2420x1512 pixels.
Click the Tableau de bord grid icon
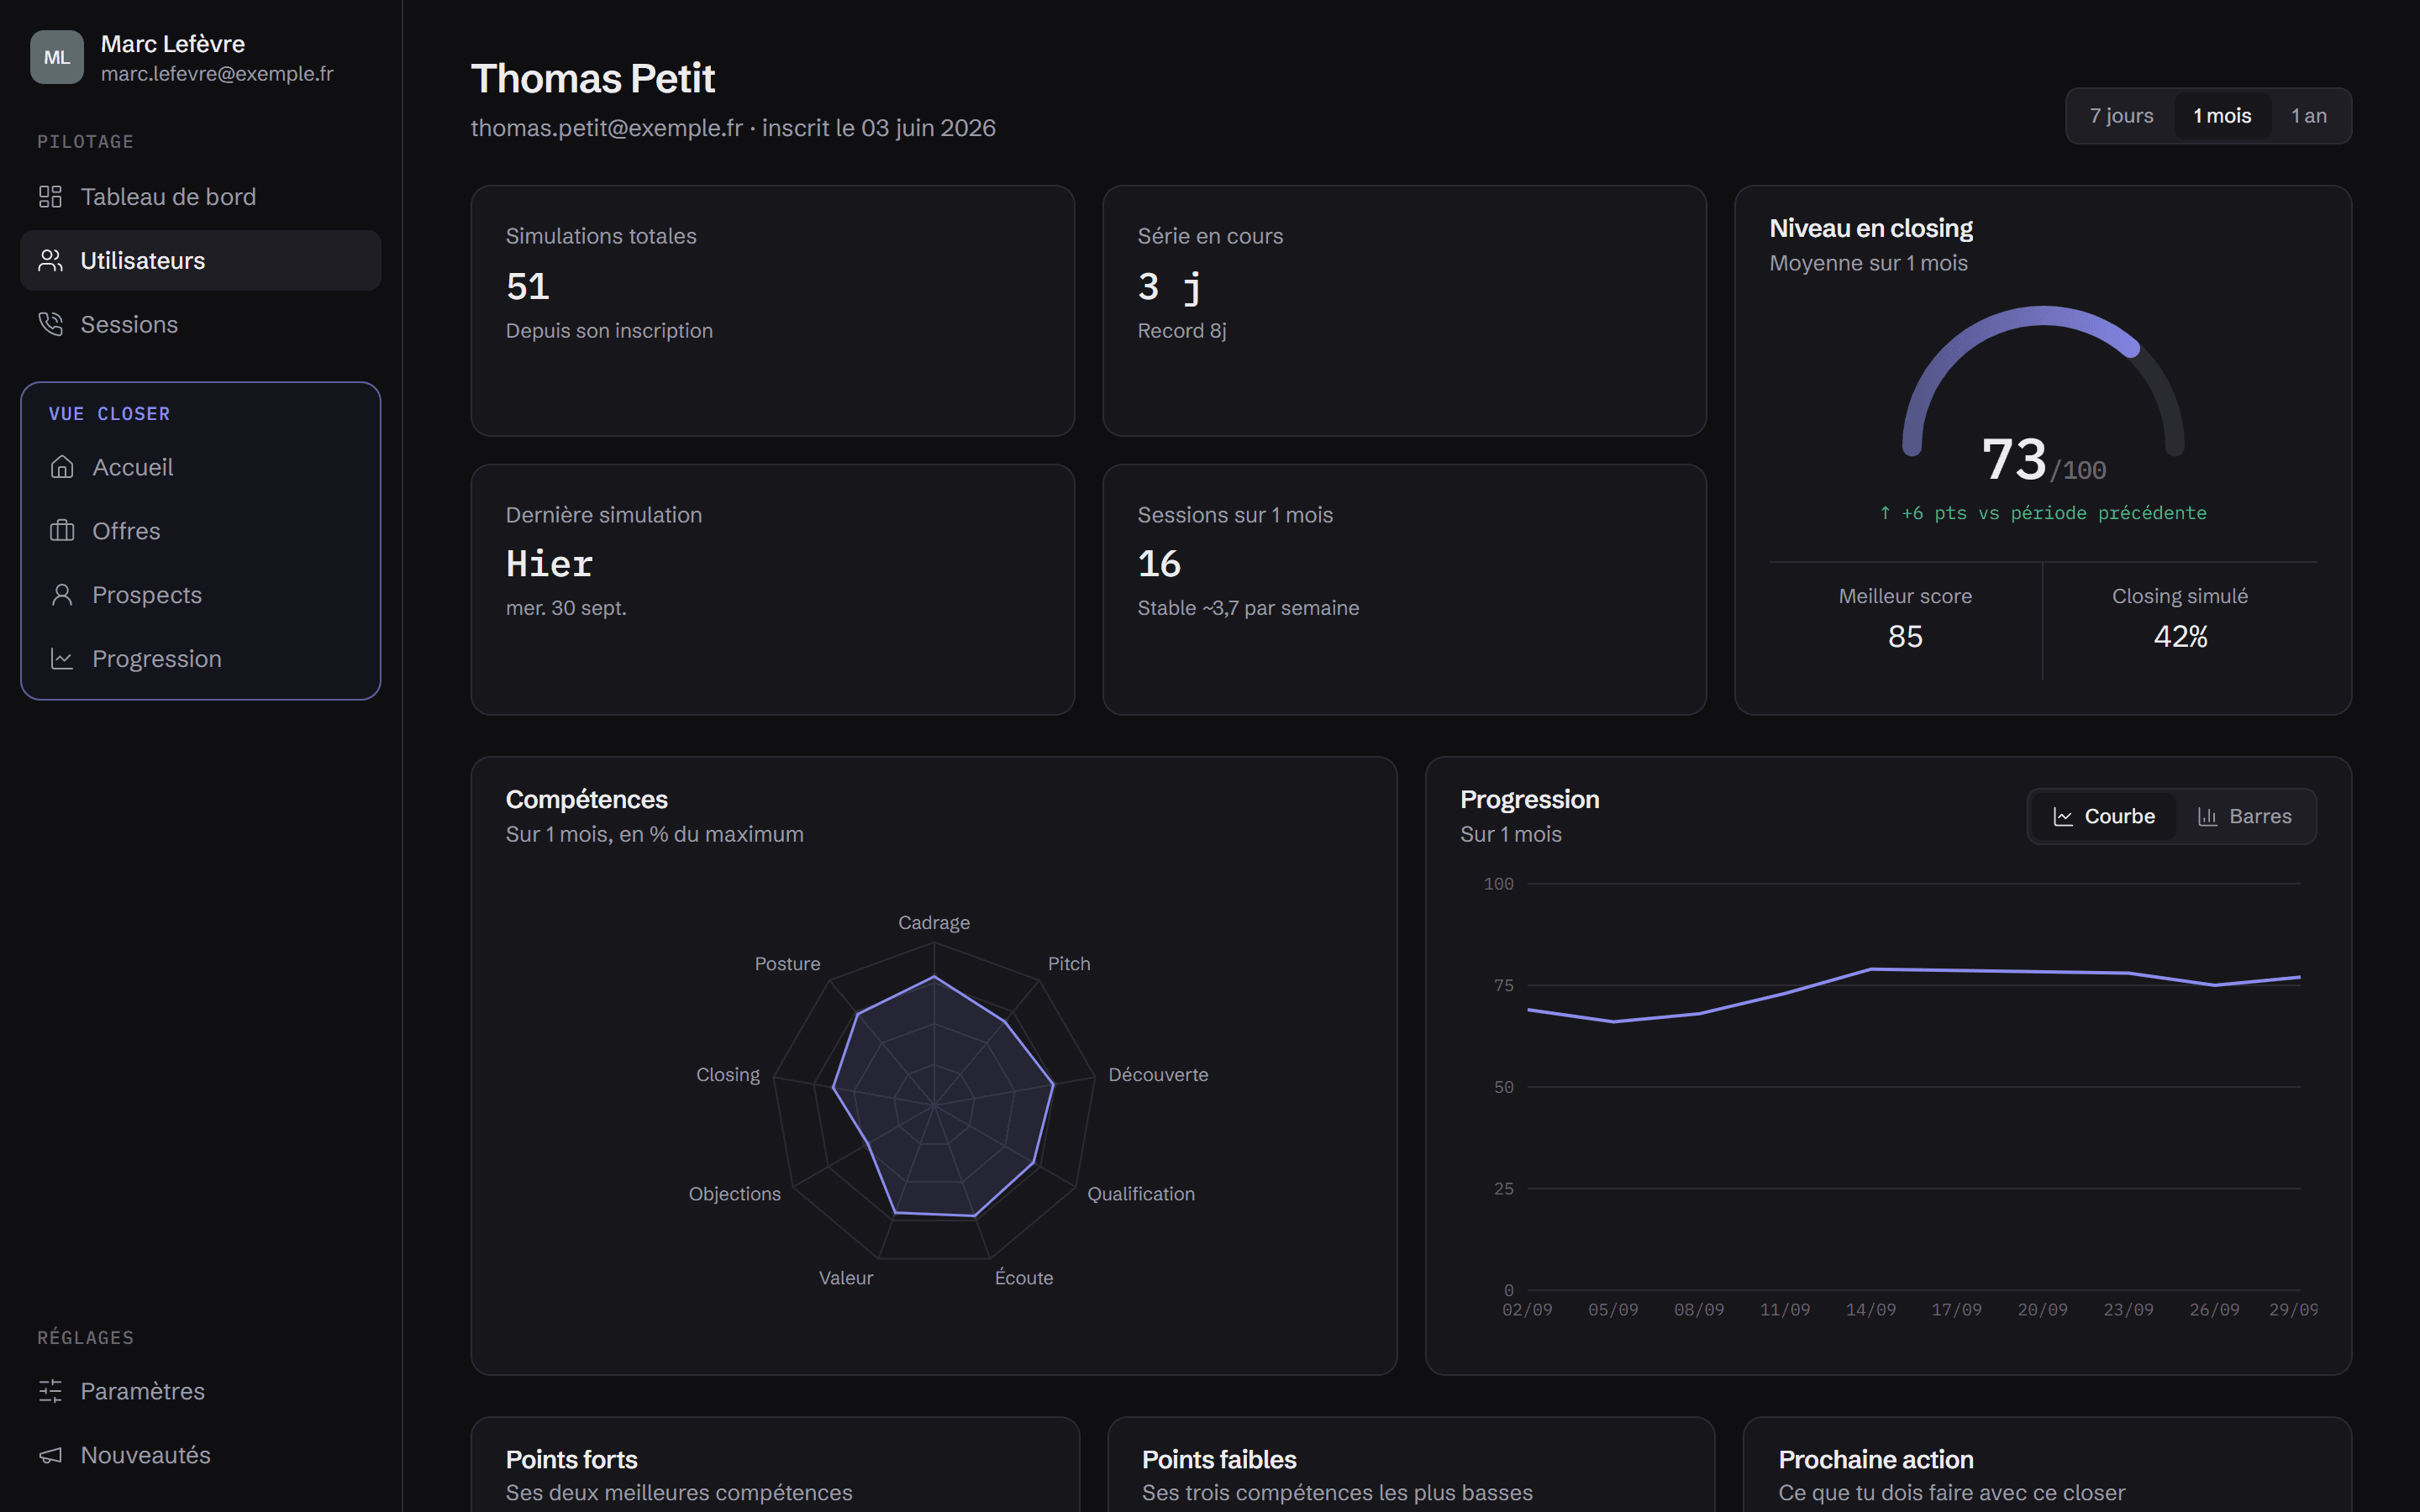coord(50,197)
